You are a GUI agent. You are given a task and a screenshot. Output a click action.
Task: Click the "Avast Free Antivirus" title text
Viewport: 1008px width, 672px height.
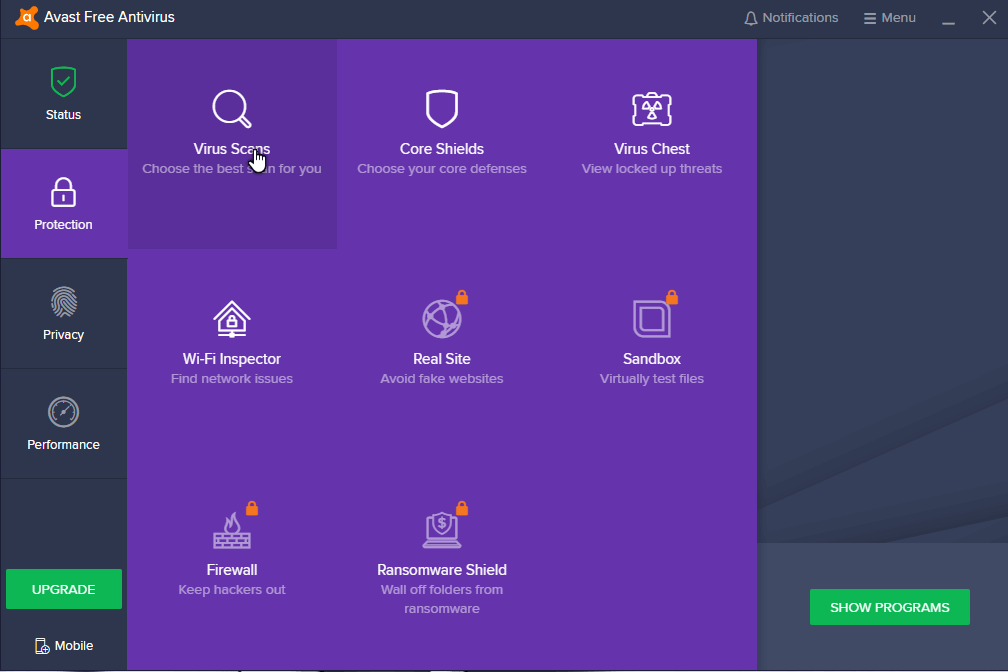point(109,17)
